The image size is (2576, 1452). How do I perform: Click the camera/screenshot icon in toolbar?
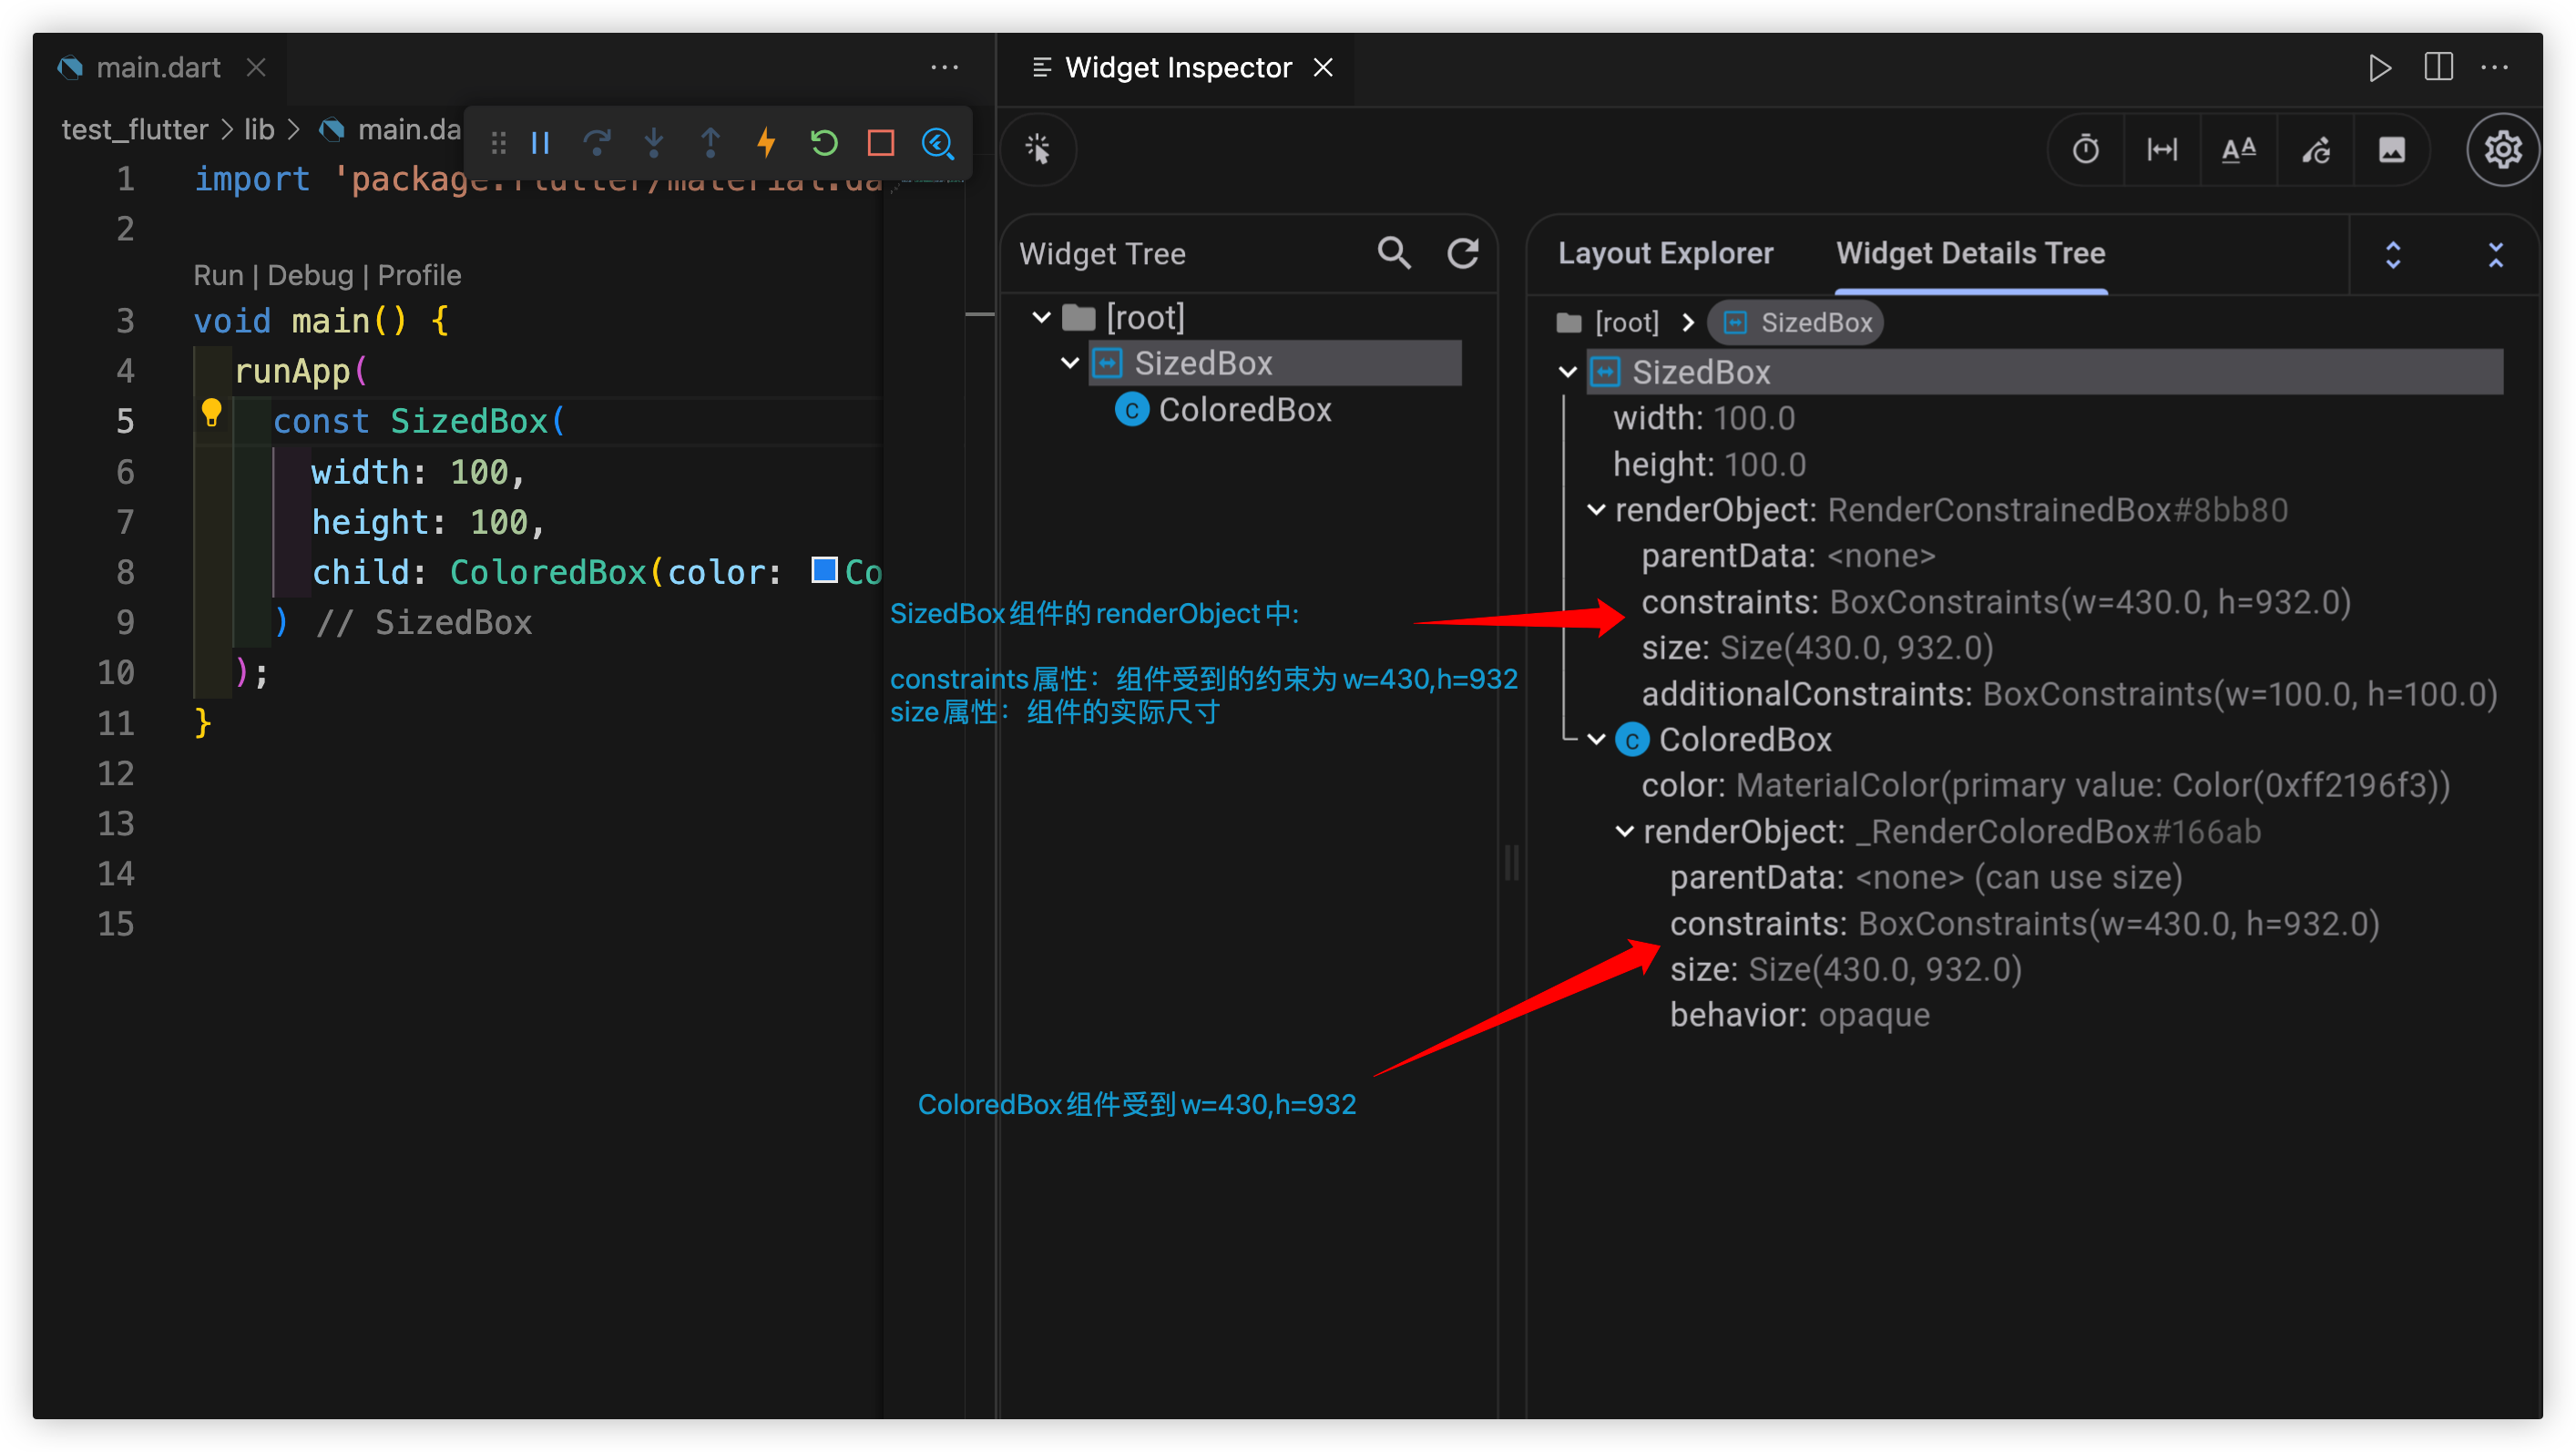coord(2390,148)
